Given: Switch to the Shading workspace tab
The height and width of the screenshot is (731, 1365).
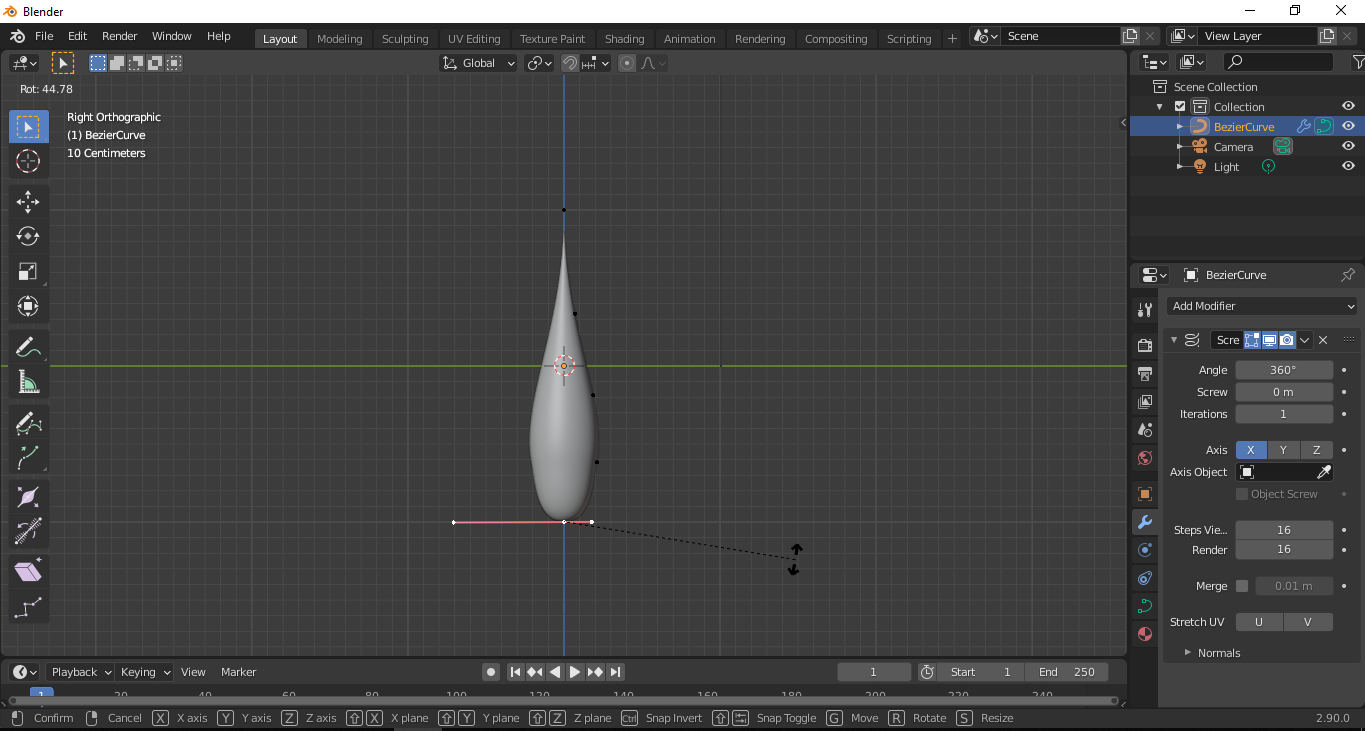Looking at the screenshot, I should coord(624,39).
